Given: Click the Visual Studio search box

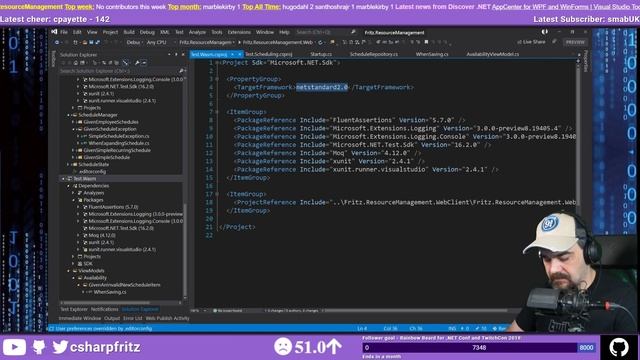Looking at the screenshot, I should (x=325, y=32).
